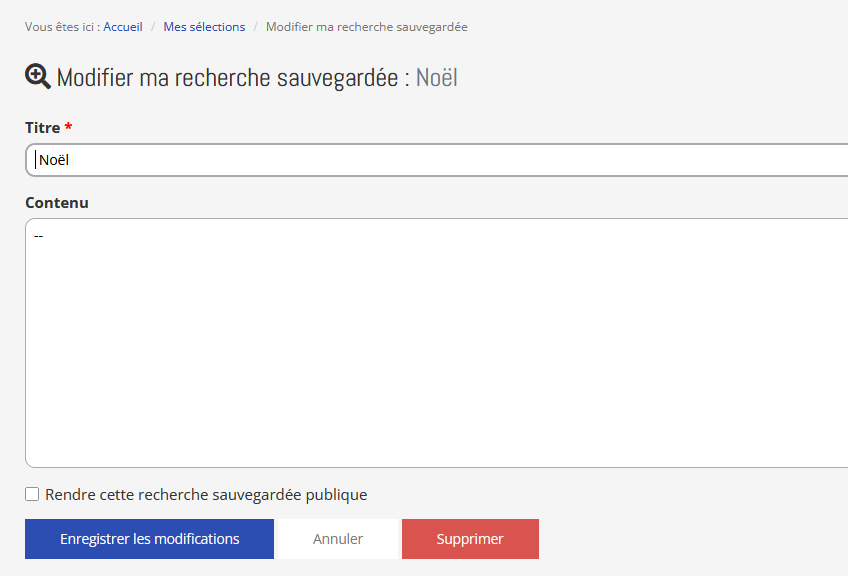Click the slash separator after Accueil

tap(153, 27)
